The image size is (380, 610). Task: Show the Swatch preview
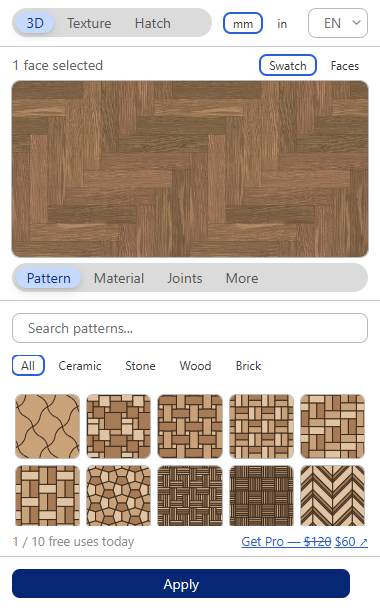288,65
